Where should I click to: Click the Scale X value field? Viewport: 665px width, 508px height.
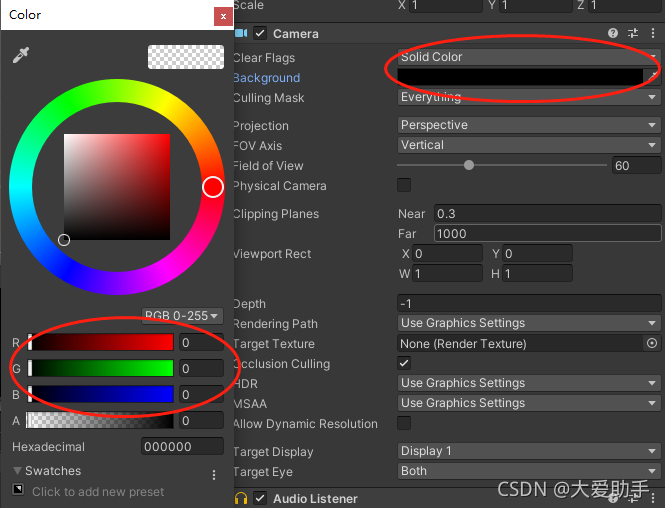click(446, 5)
